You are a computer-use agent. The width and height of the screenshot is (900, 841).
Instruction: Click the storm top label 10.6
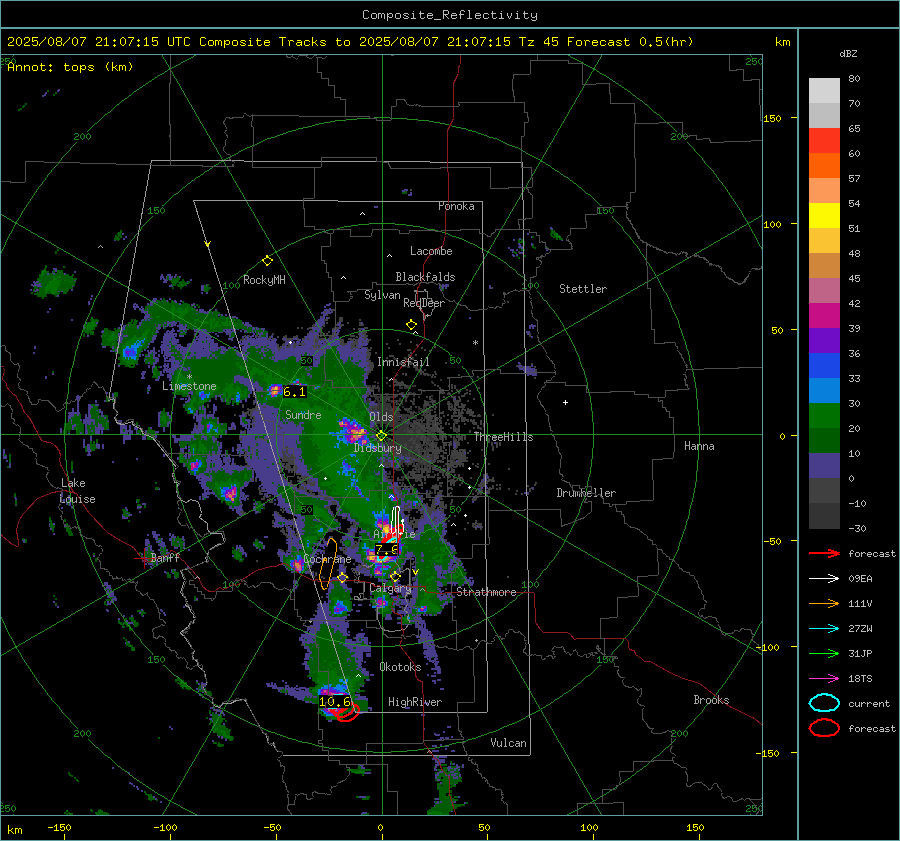tap(335, 702)
